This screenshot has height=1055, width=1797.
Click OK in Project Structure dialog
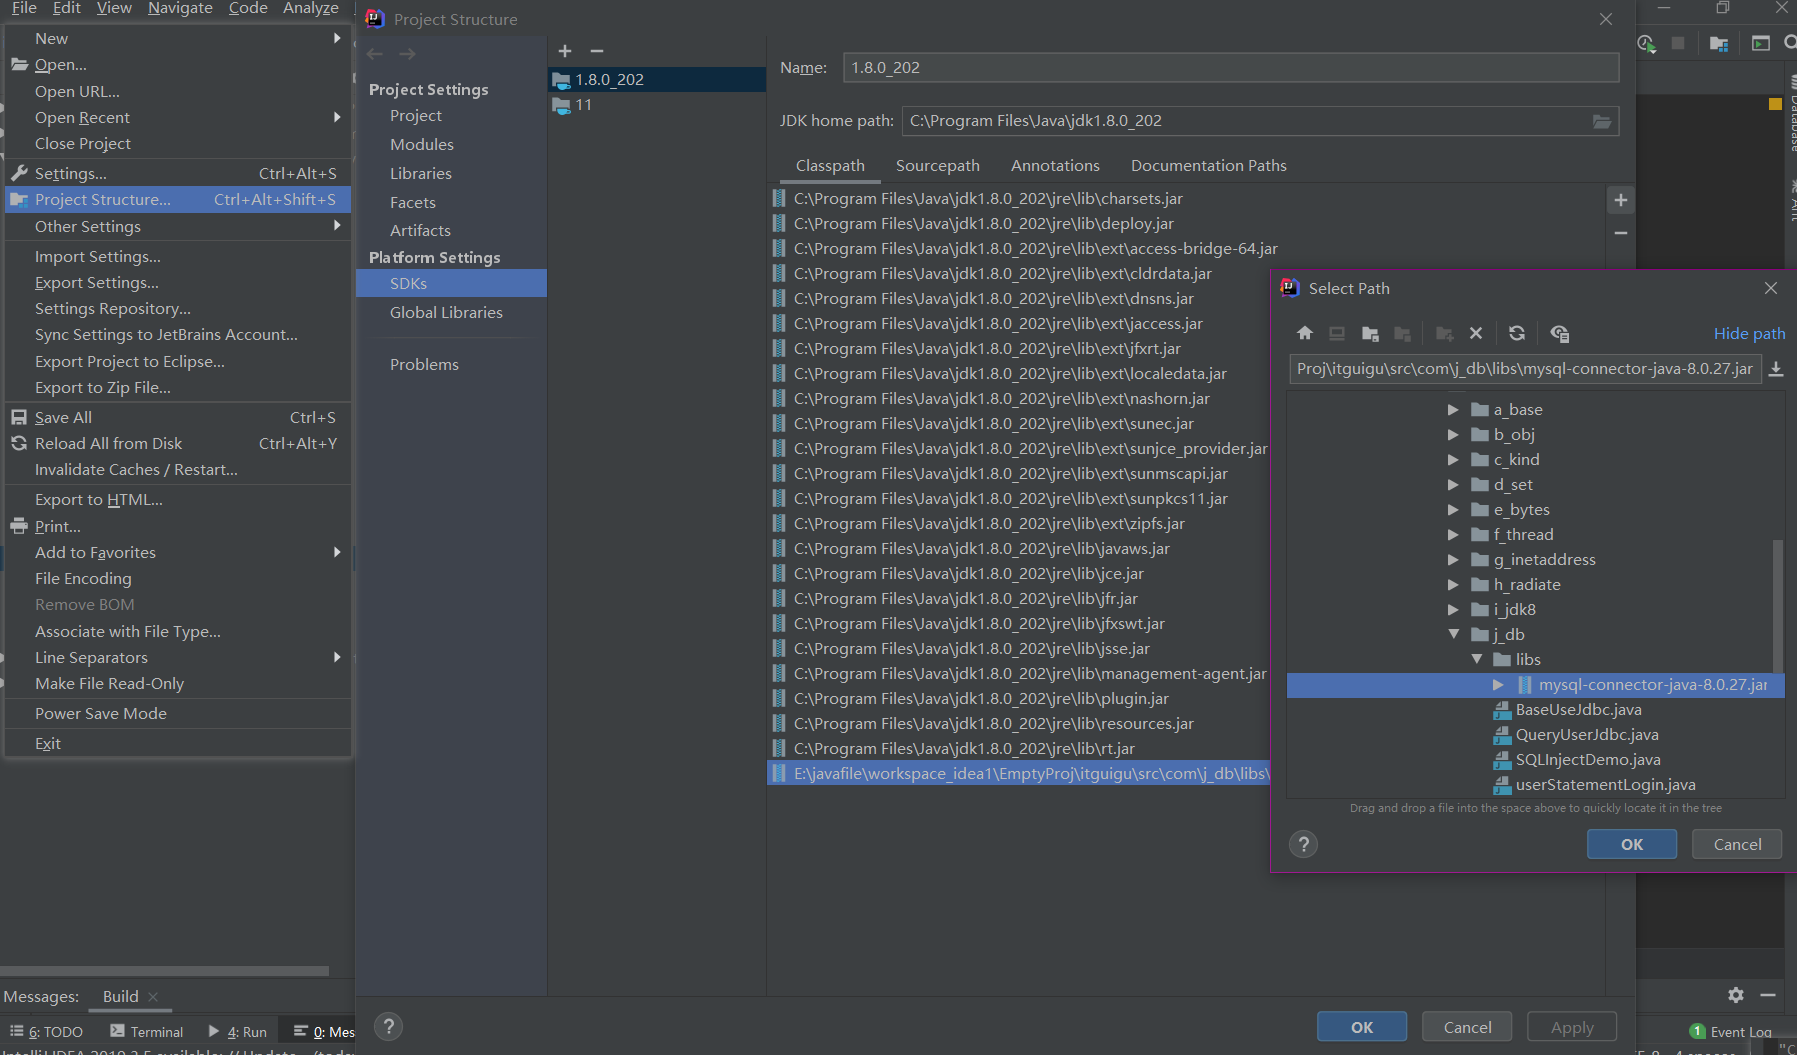coord(1362,1027)
